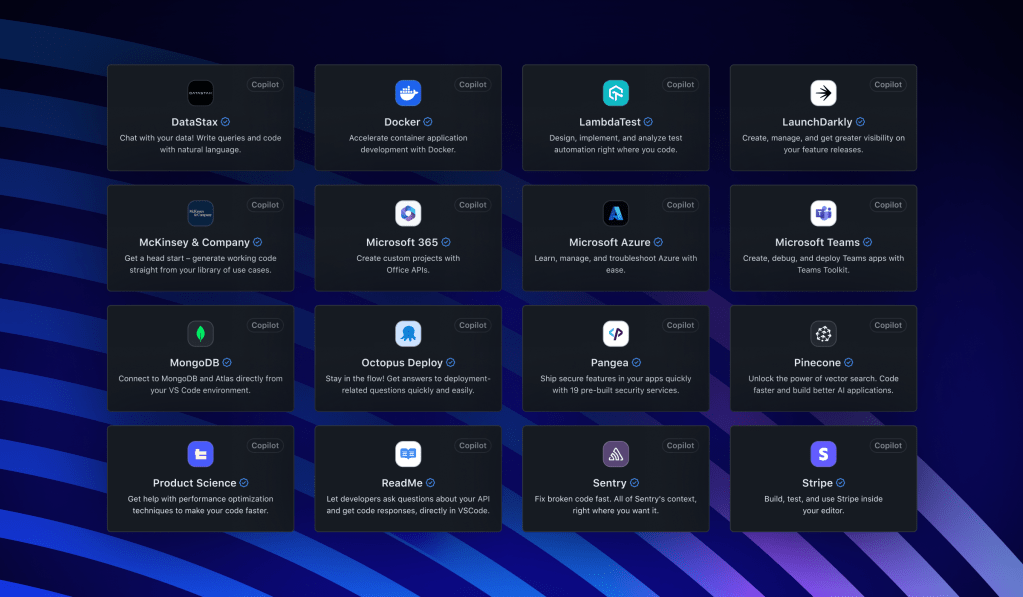Click the Copilot badge on the Docker card

472,84
